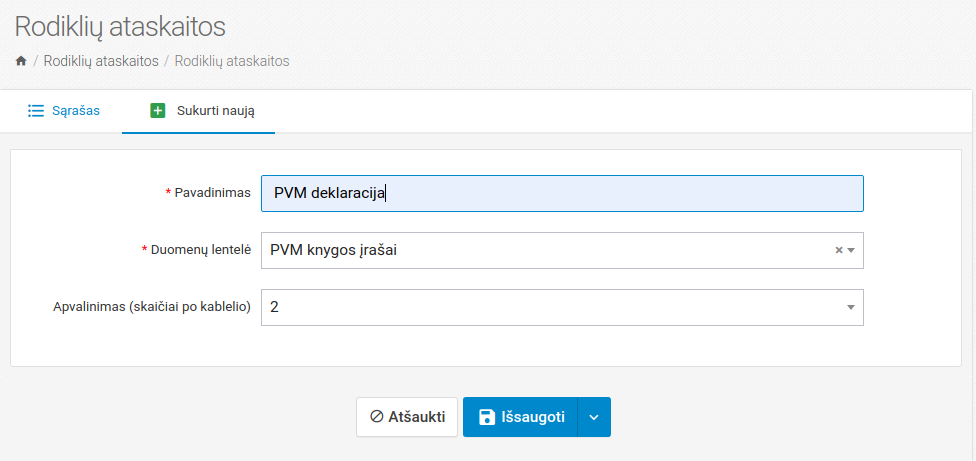This screenshot has width=976, height=461.
Task: Select the Sukurti naują tab
Action: point(215,111)
